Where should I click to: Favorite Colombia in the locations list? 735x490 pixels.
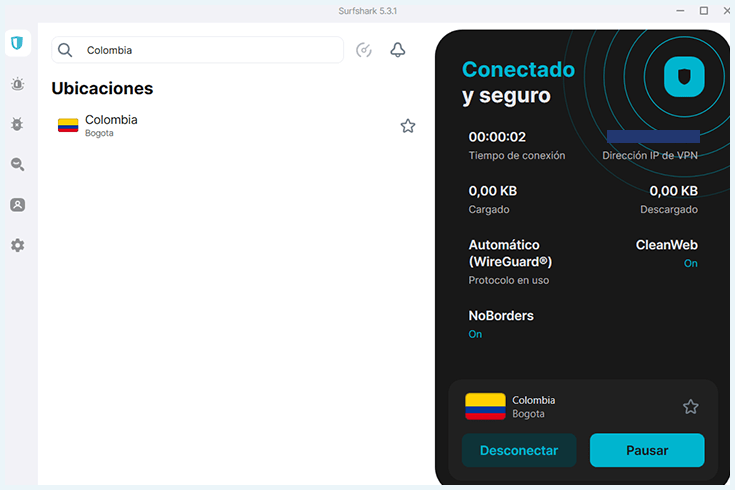[408, 126]
